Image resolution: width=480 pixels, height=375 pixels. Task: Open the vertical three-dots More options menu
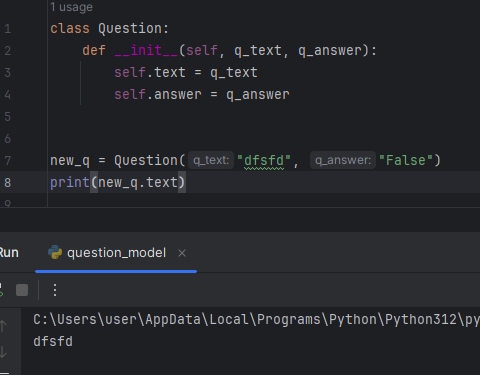(55, 290)
